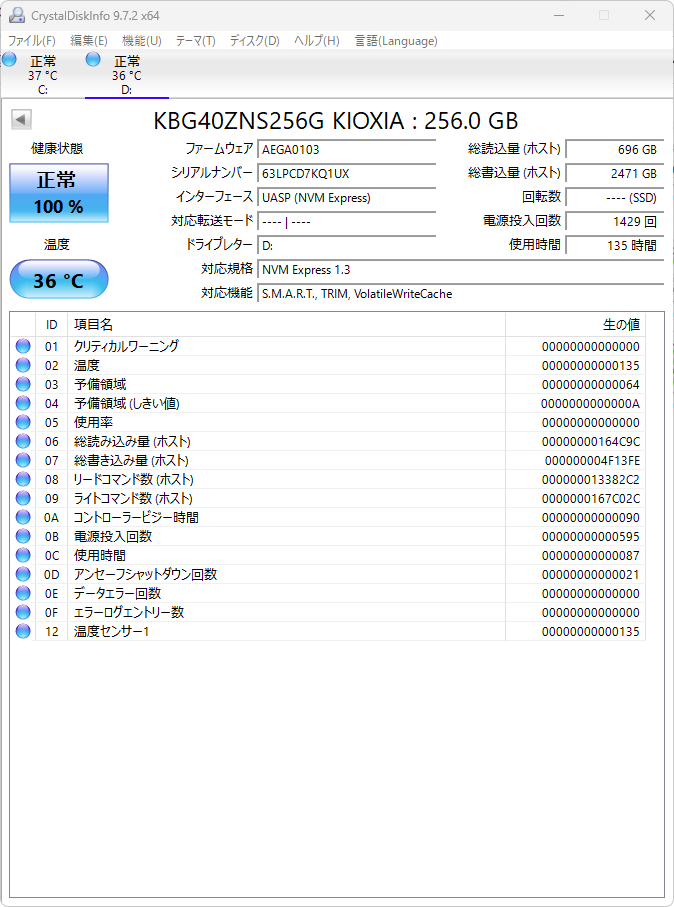The height and width of the screenshot is (907, 674).
Task: Click the firmware field AEGA0103
Action: coord(347,150)
